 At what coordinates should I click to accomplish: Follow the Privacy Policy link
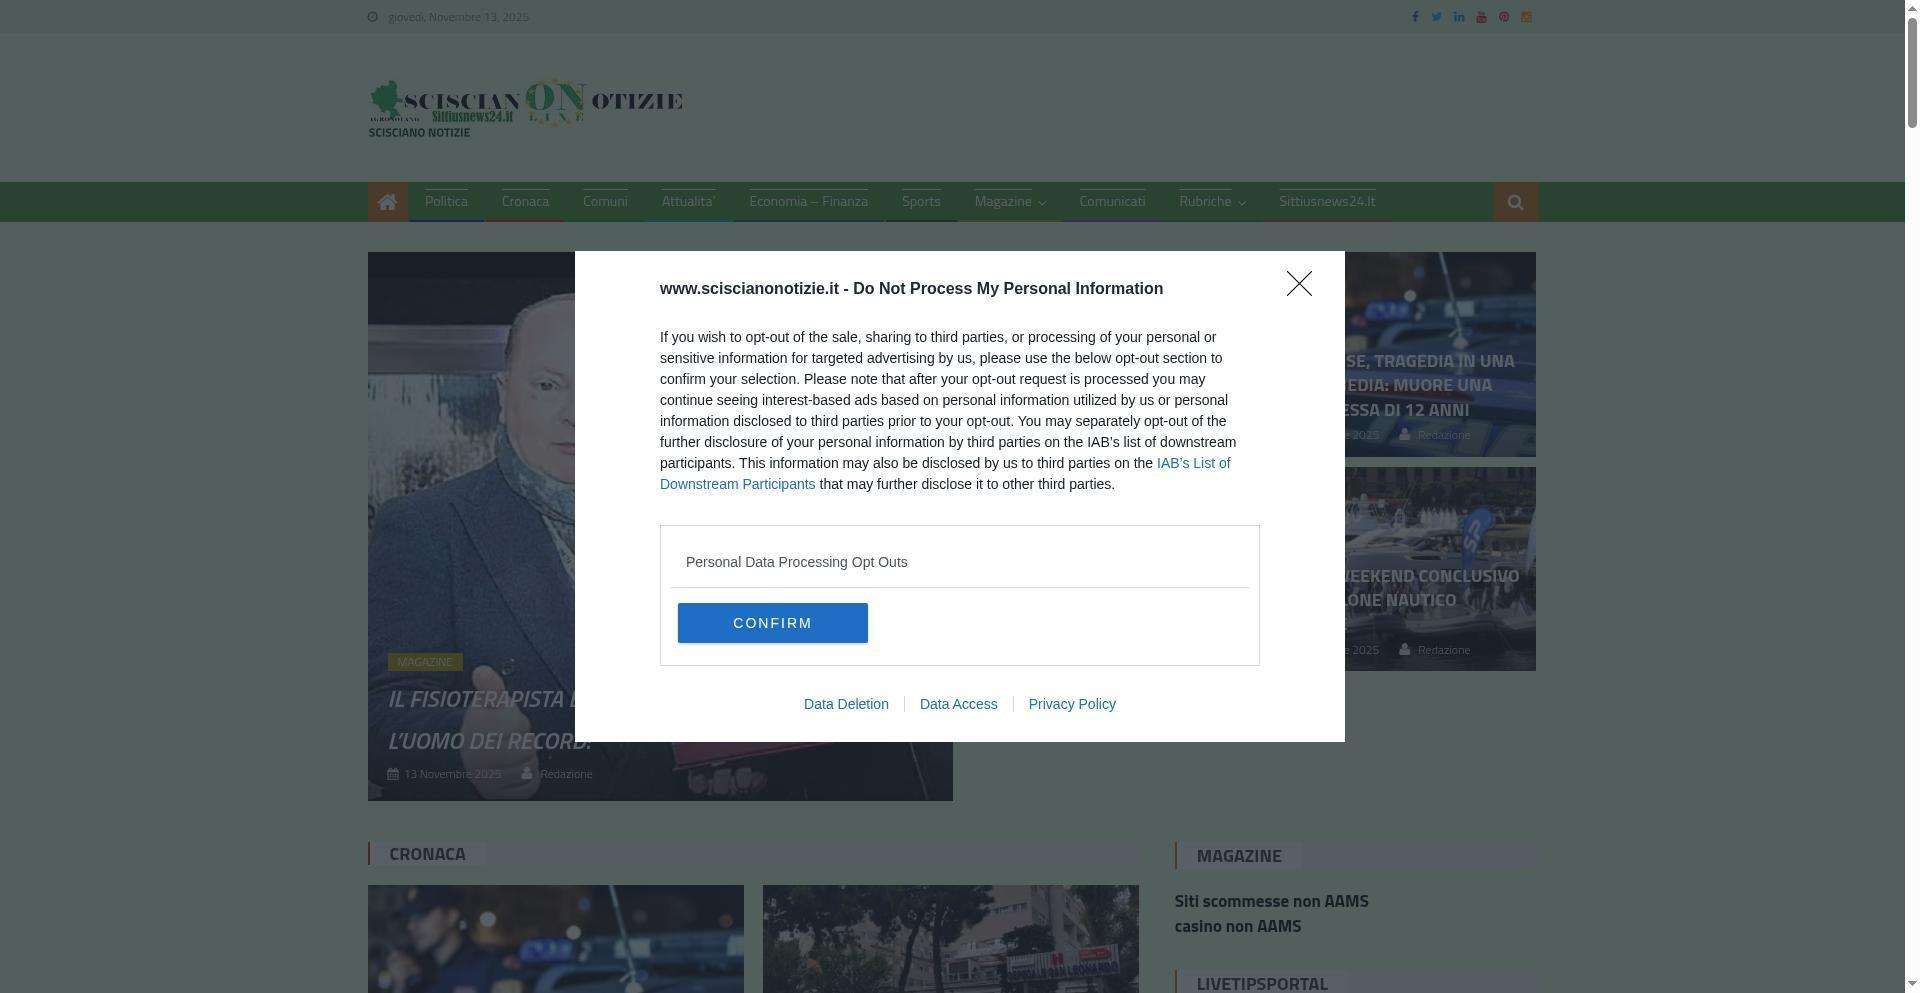coord(1072,704)
